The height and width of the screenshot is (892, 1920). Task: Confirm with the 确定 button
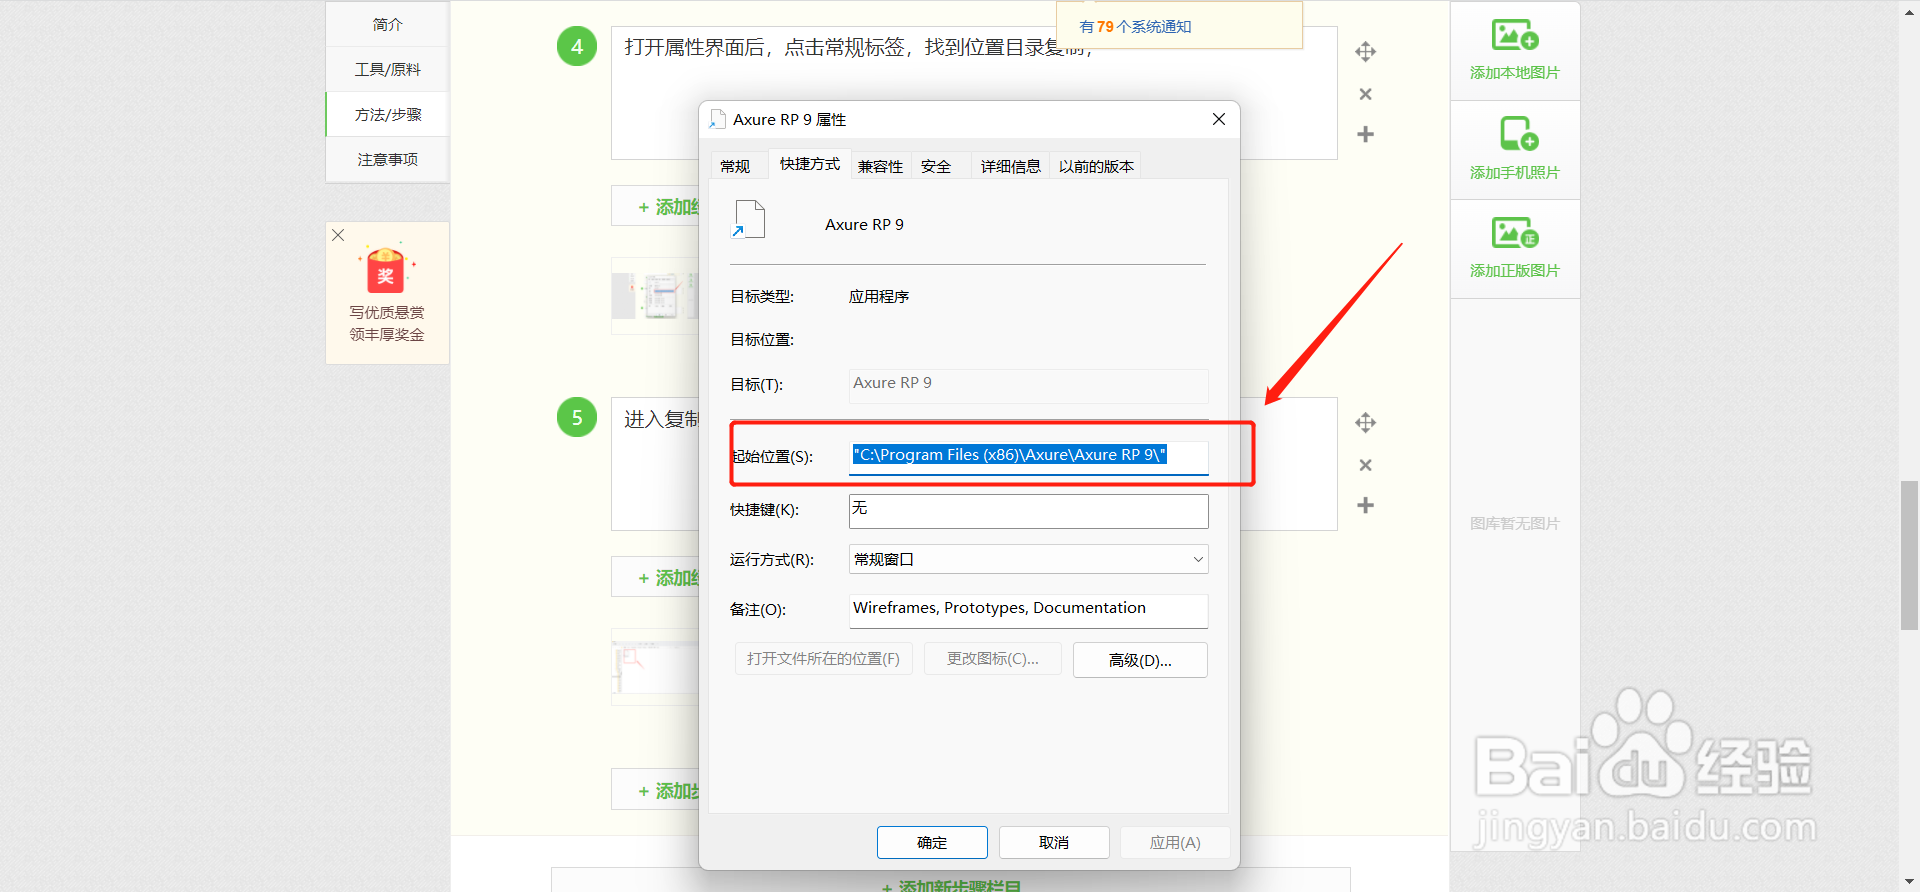932,842
